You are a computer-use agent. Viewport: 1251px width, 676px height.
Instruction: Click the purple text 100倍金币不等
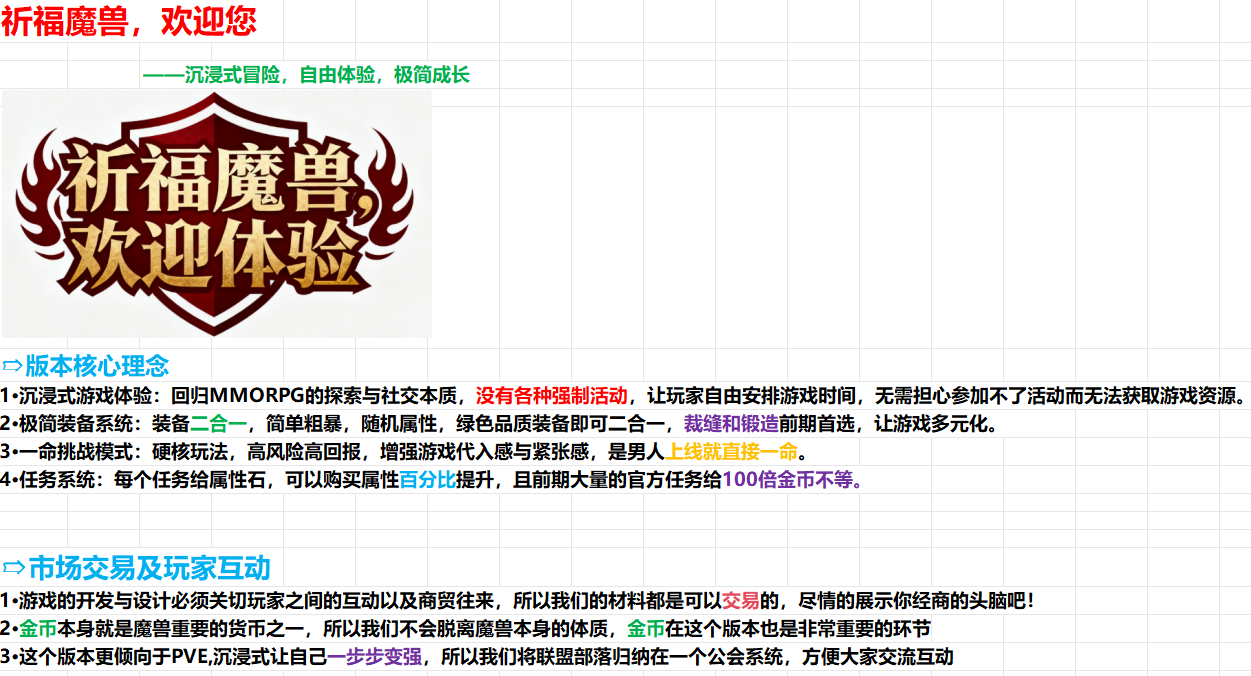(x=791, y=480)
